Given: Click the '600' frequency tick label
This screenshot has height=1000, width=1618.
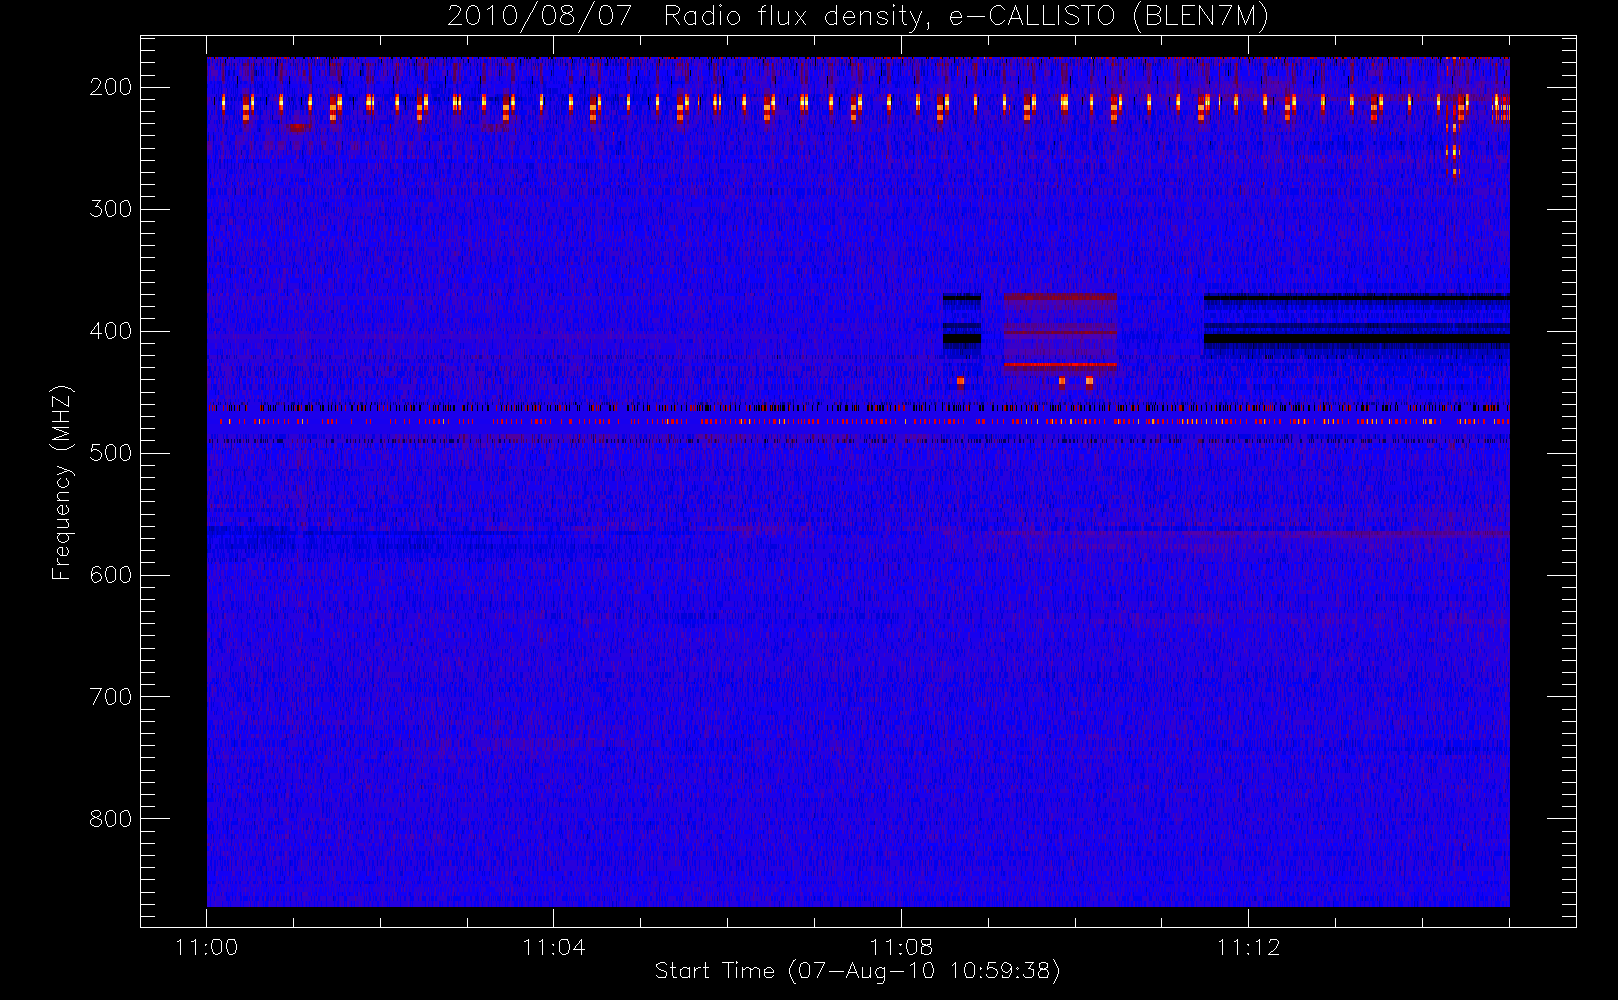Looking at the screenshot, I should [x=111, y=575].
